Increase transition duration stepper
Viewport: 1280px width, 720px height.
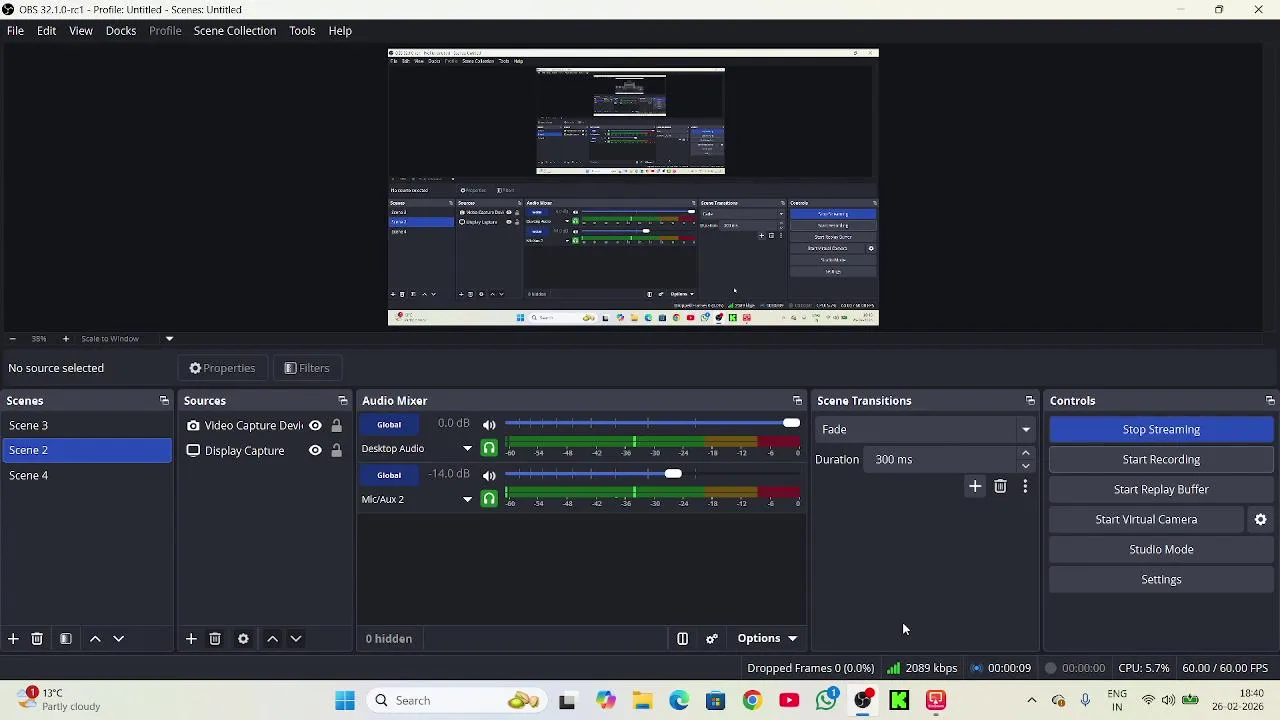tap(1025, 453)
